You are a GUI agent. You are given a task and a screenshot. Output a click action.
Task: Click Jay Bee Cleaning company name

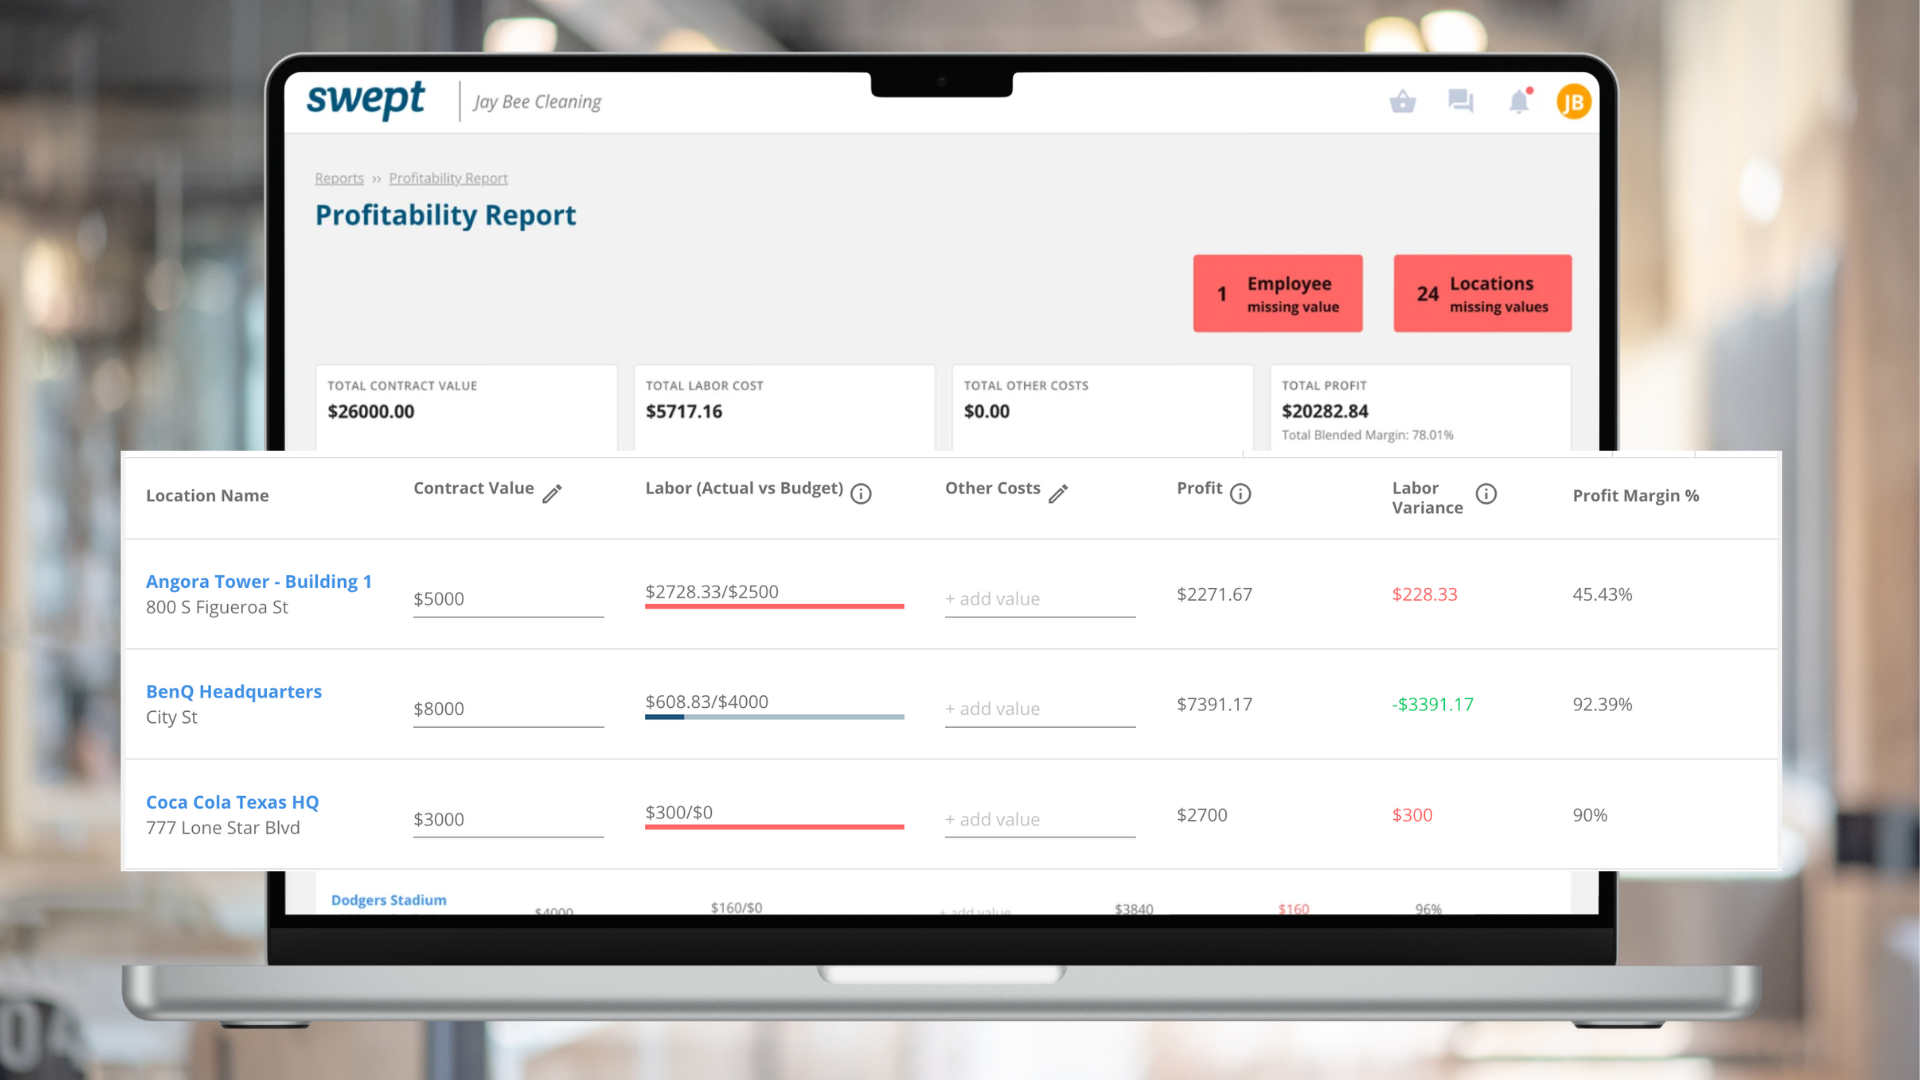pyautogui.click(x=538, y=102)
